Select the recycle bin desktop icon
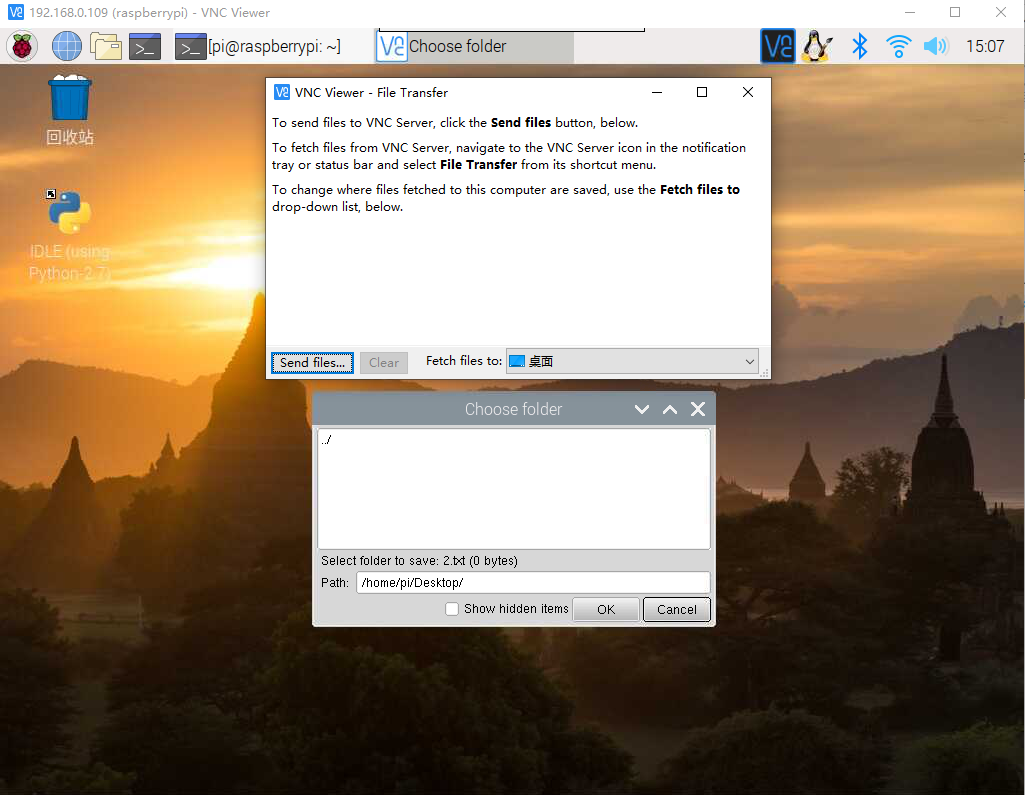This screenshot has height=795, width=1025. (x=70, y=110)
